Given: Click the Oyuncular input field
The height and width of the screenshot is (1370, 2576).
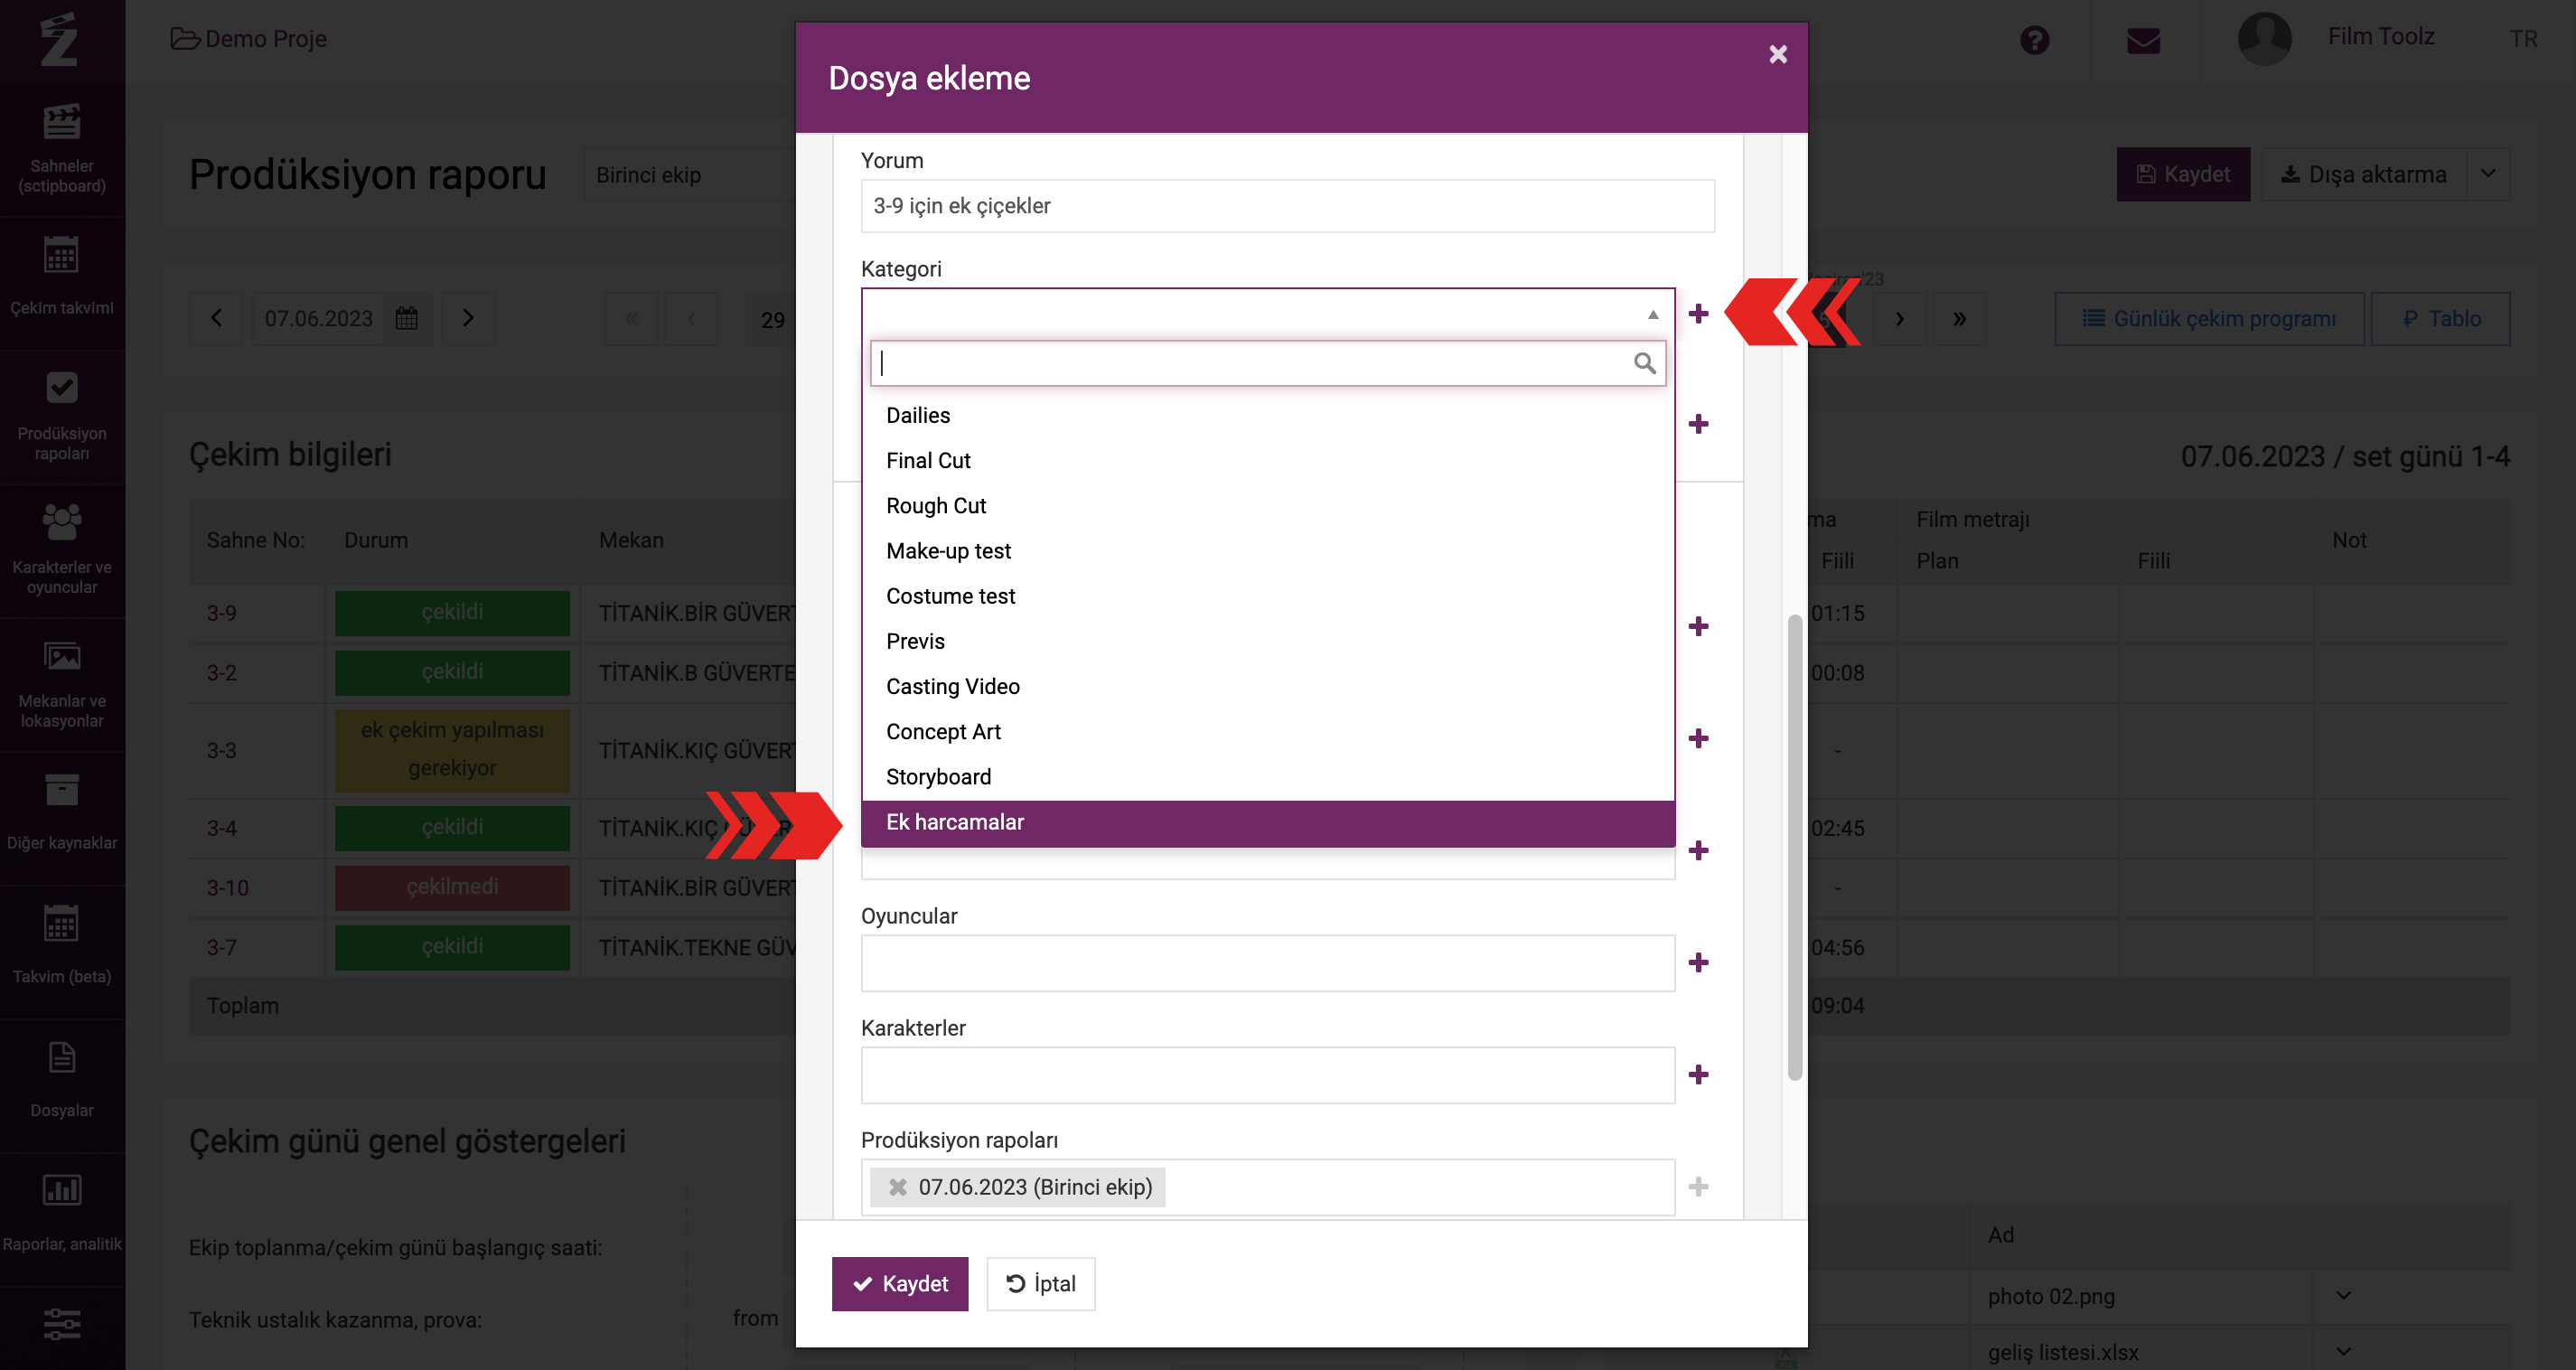Looking at the screenshot, I should [x=1267, y=962].
